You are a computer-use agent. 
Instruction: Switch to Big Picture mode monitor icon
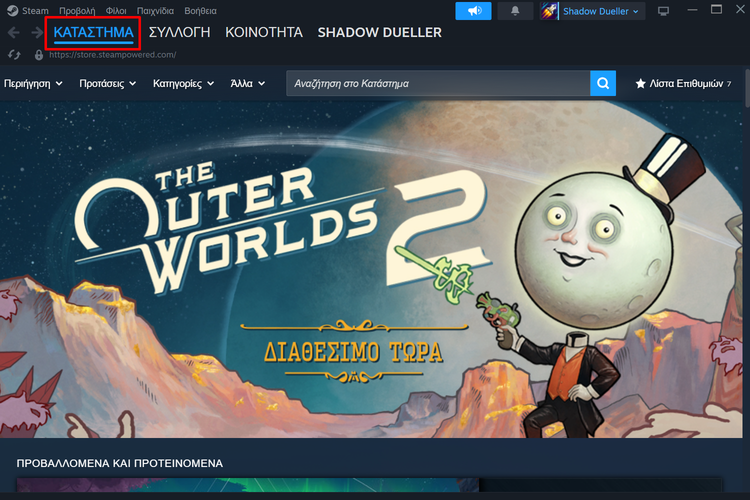point(663,11)
